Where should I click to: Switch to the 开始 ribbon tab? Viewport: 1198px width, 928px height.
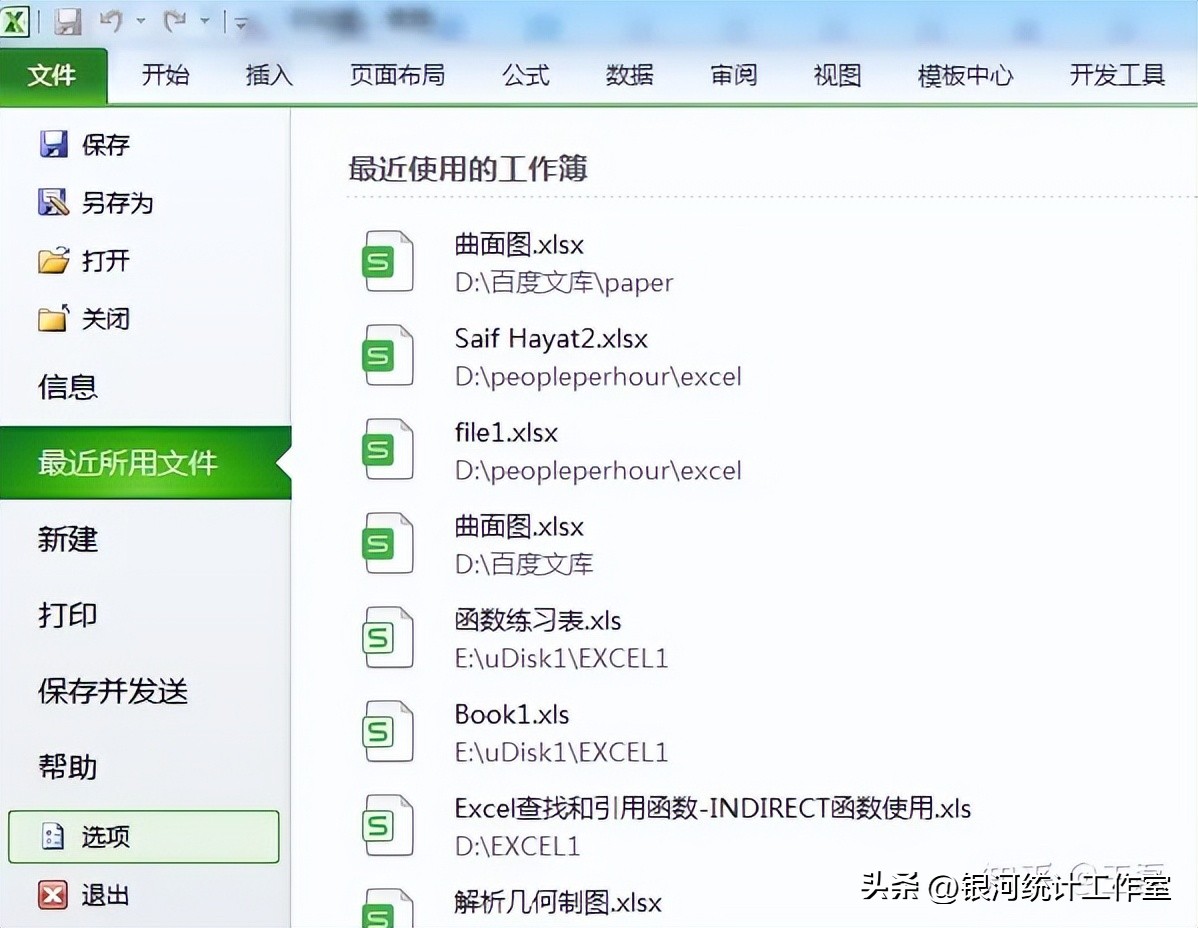coord(165,75)
